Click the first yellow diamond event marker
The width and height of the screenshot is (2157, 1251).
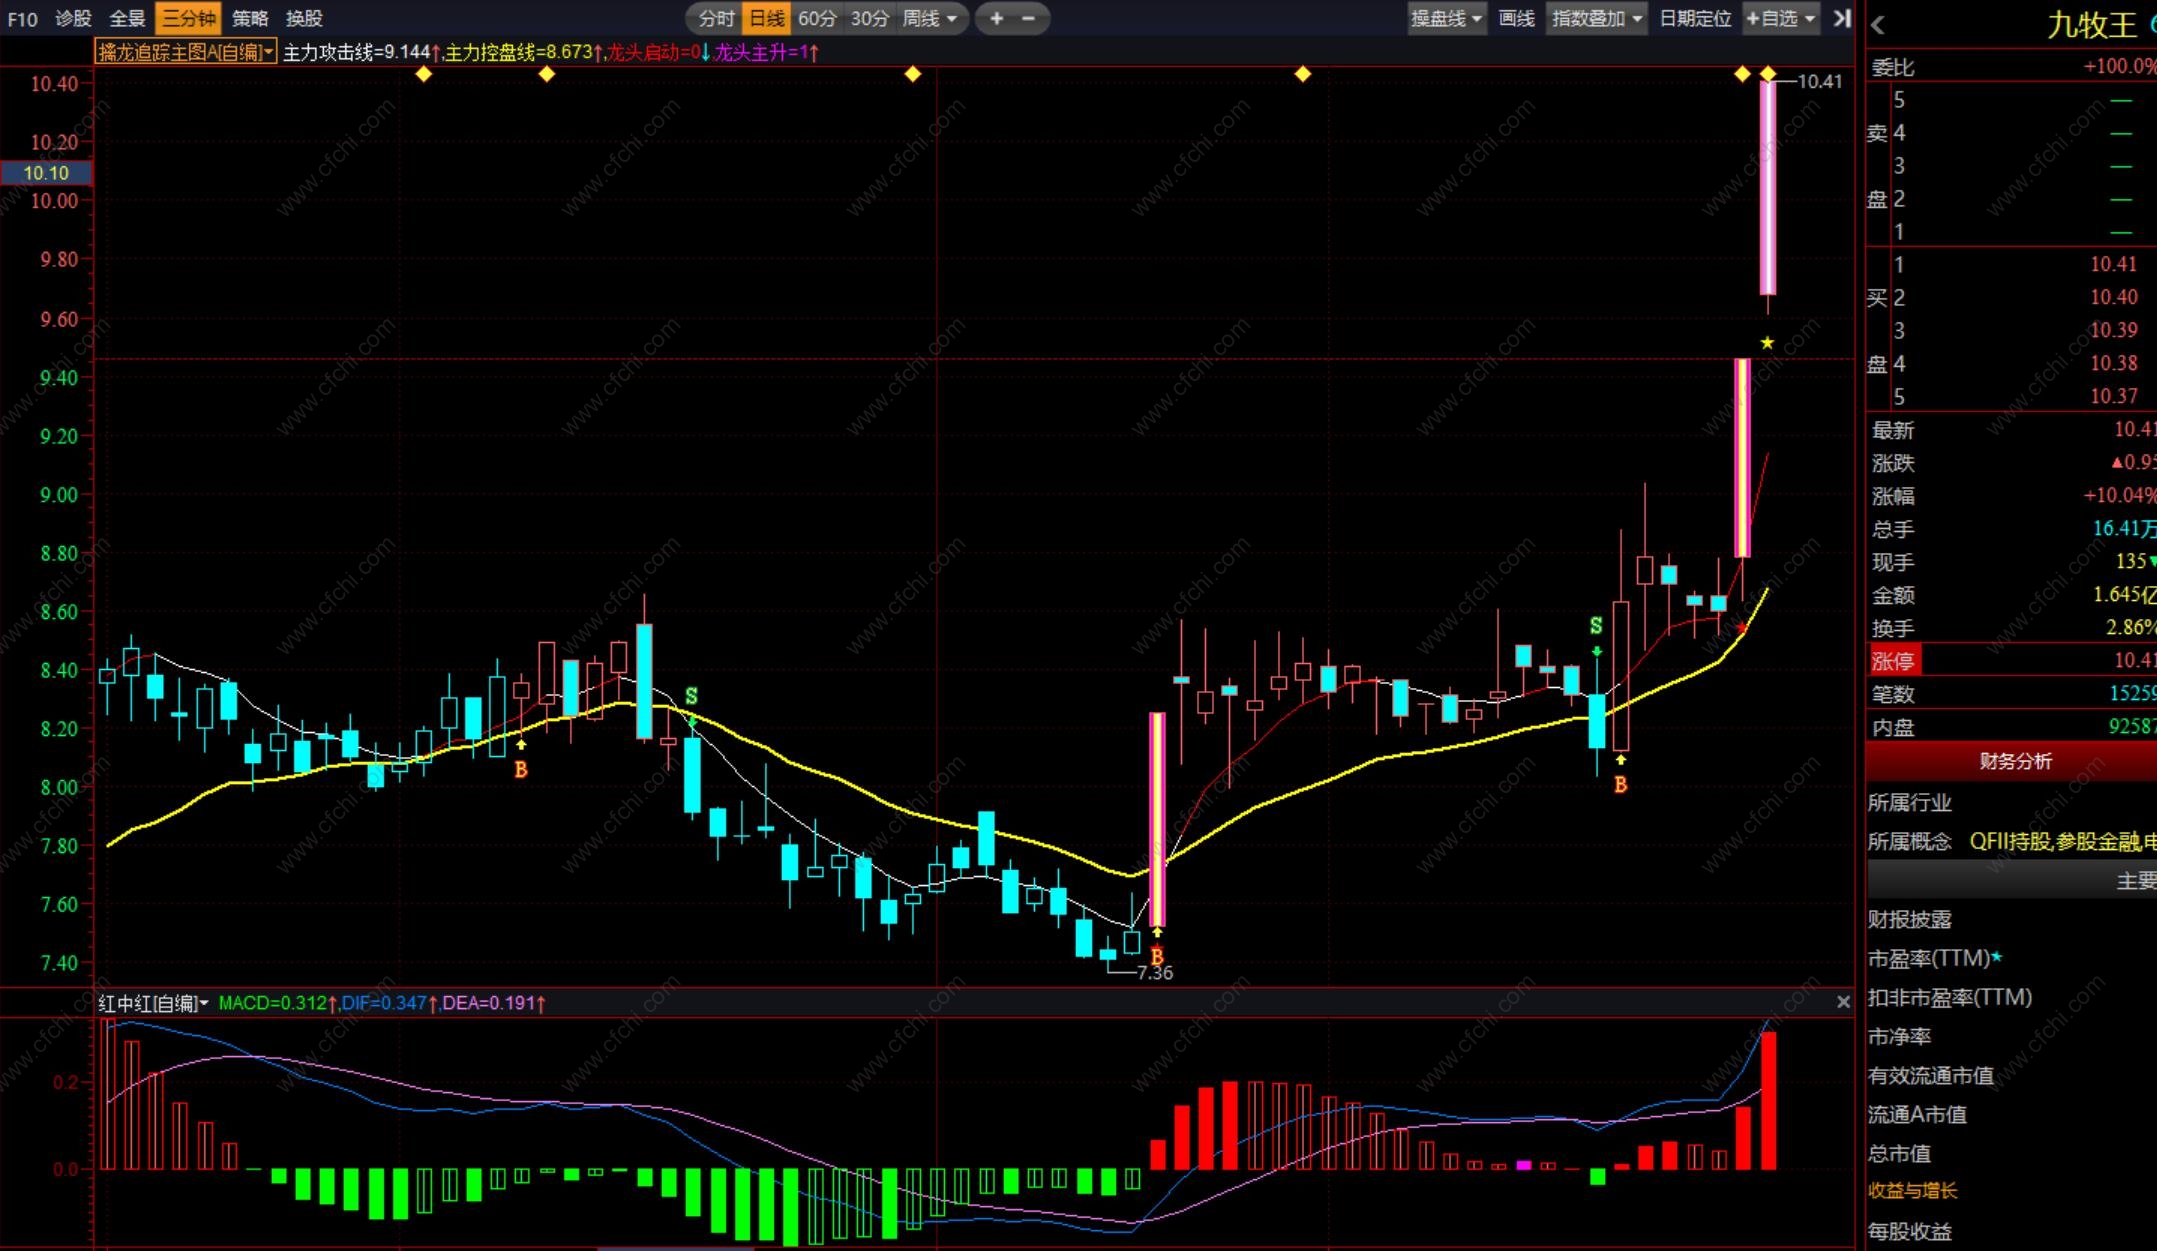424,74
